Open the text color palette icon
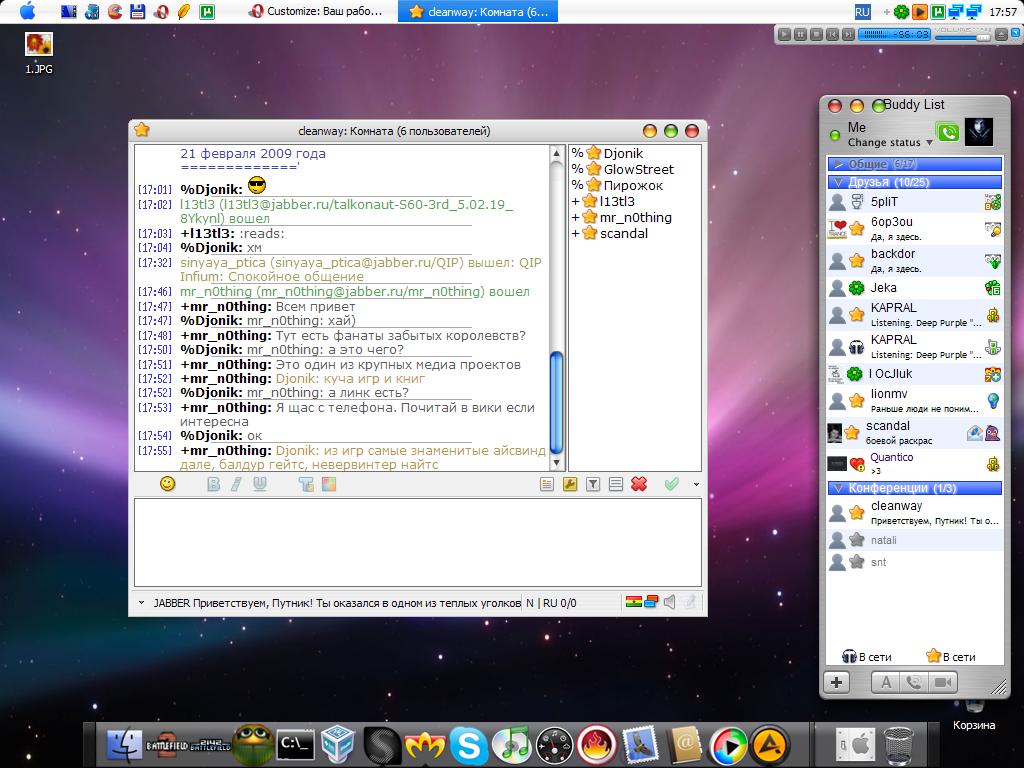Viewport: 1024px width, 768px height. click(x=329, y=484)
